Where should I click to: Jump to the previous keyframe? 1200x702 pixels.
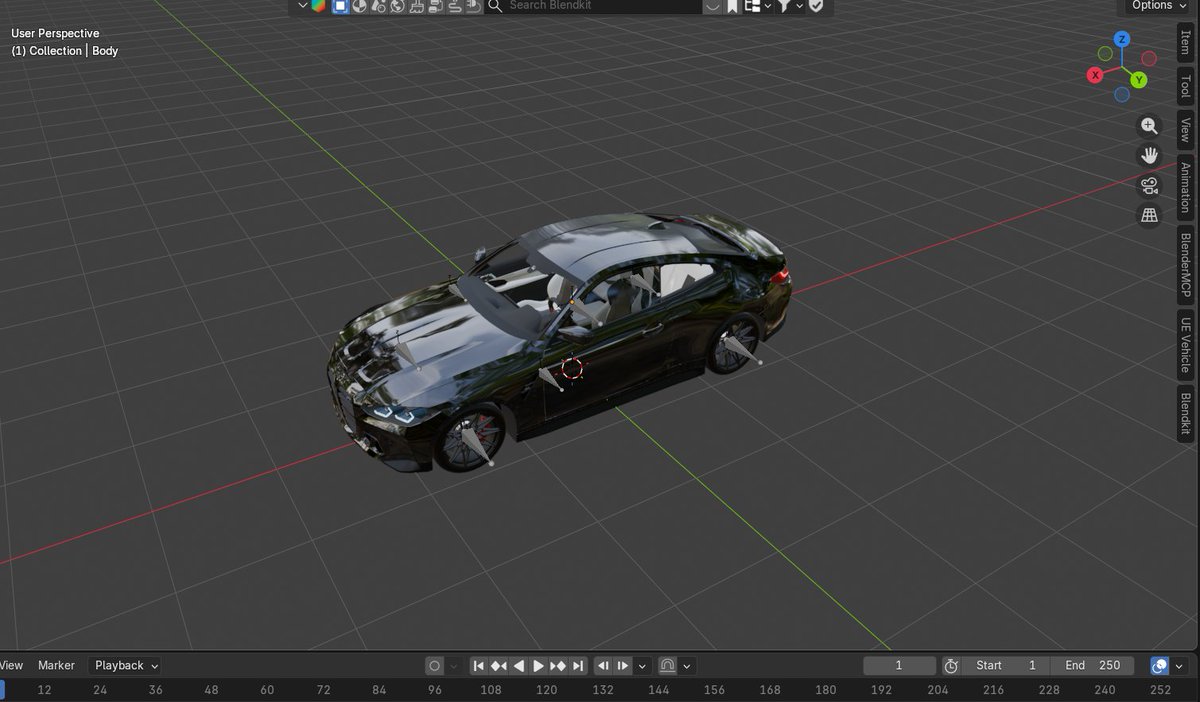coord(498,666)
